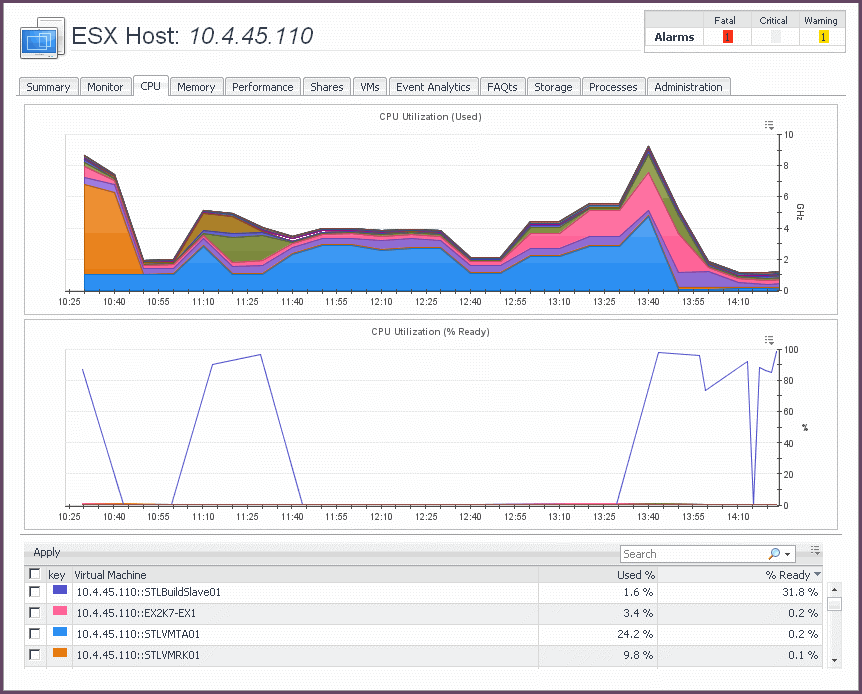Screen dimensions: 862x694
Task: Click the Apply button above the table
Action: click(47, 552)
